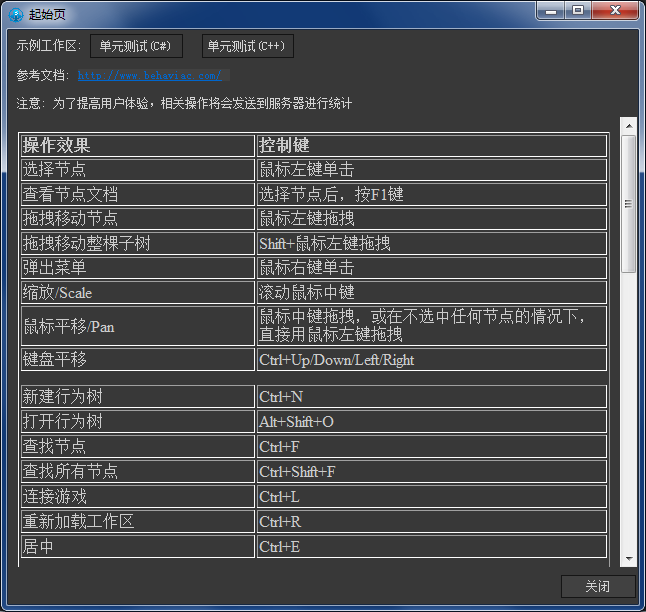Open the behaviac.com reference documentation link
The height and width of the screenshot is (612, 646).
click(x=150, y=75)
